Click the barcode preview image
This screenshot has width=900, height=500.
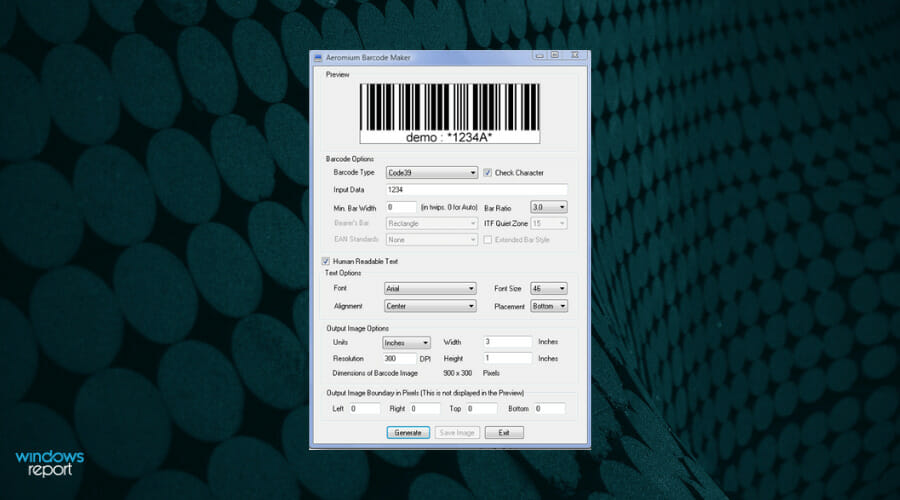[x=449, y=113]
